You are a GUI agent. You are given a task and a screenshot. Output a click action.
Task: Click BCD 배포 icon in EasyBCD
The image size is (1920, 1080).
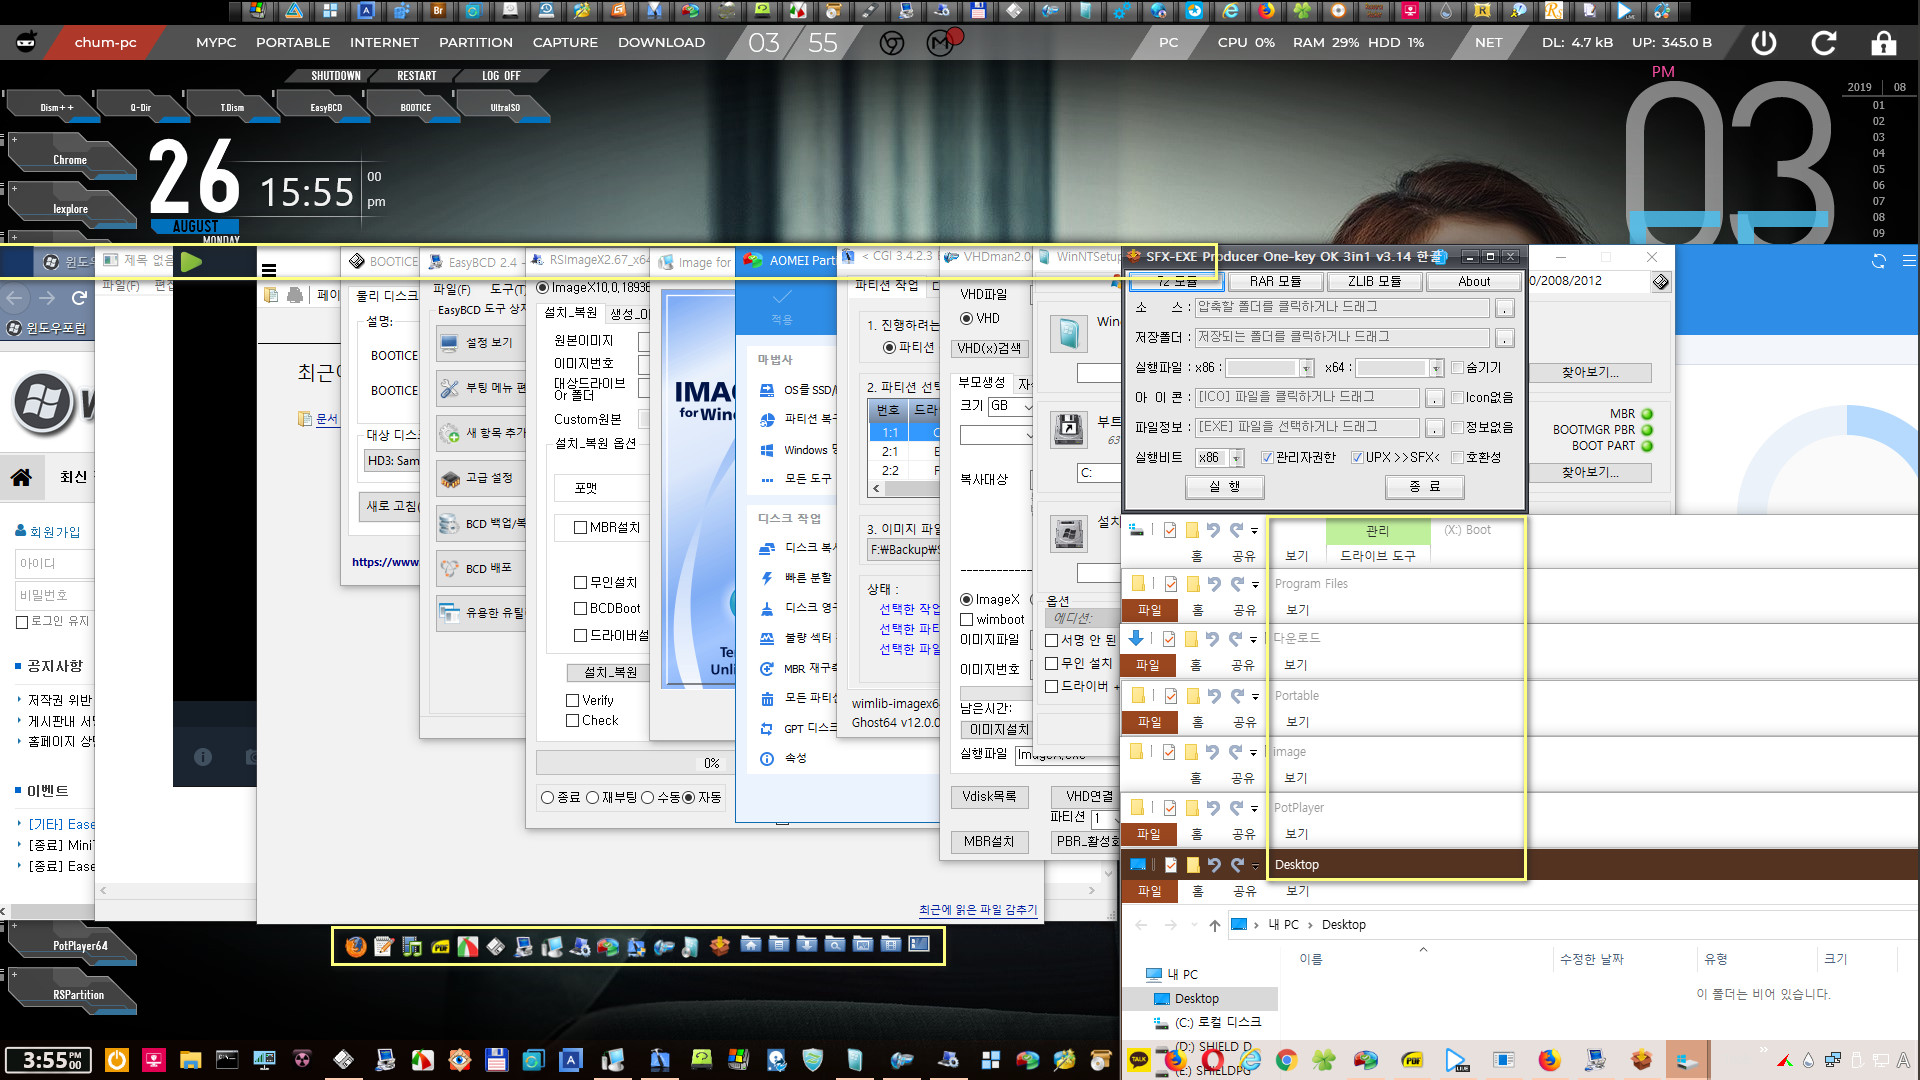[x=450, y=569]
